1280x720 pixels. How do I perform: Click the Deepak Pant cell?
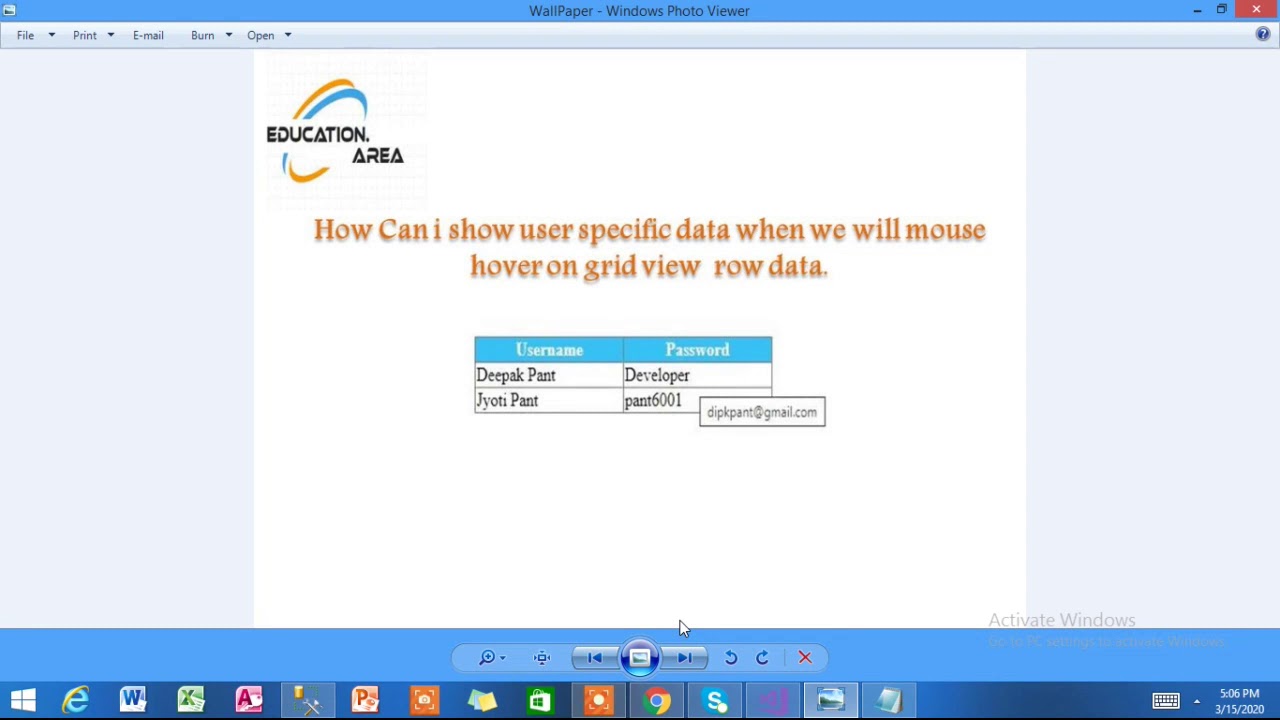click(x=549, y=375)
